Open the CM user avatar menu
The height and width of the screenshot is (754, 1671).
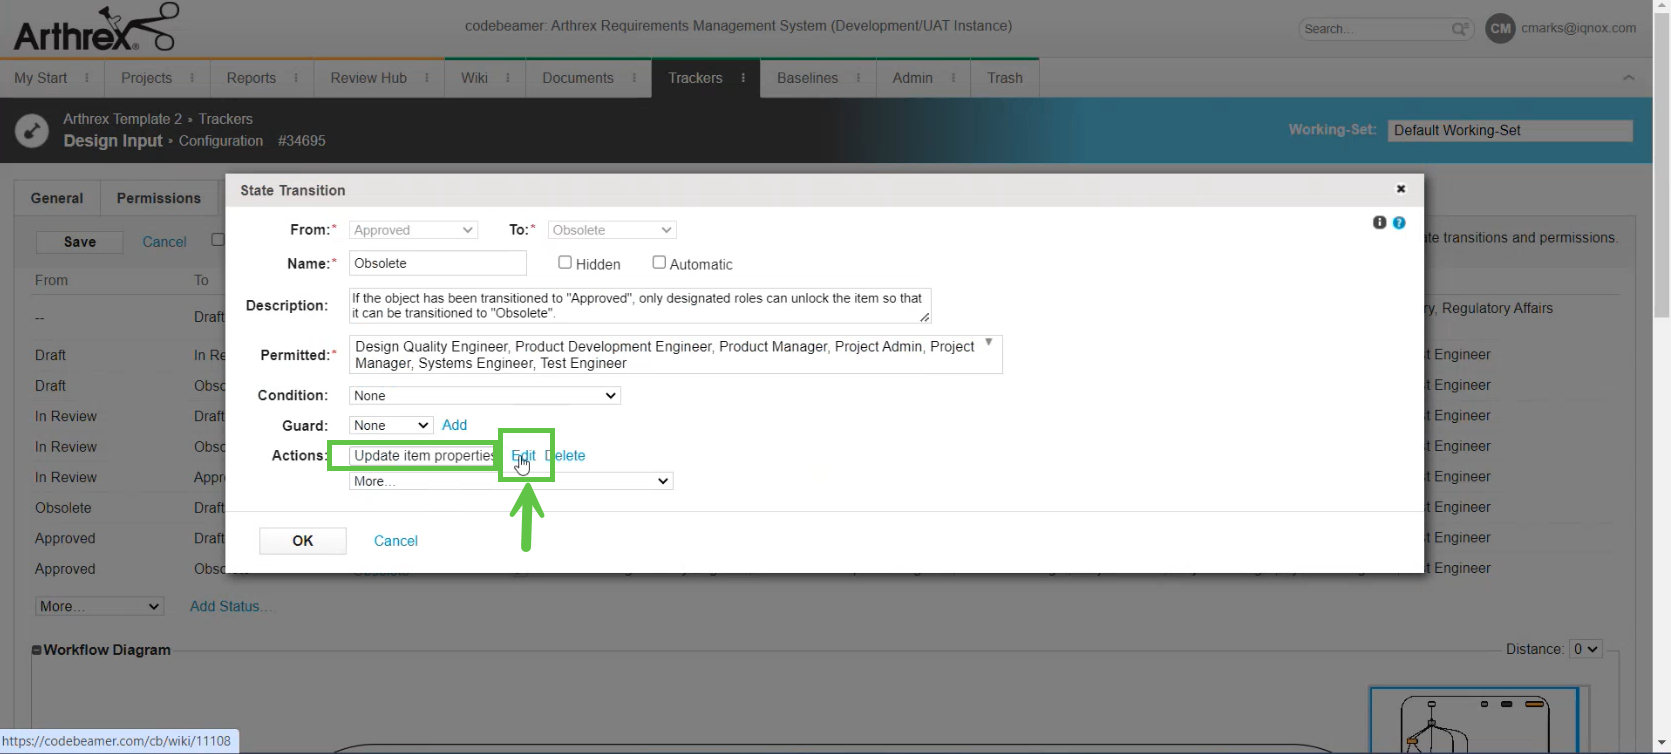[x=1500, y=29]
